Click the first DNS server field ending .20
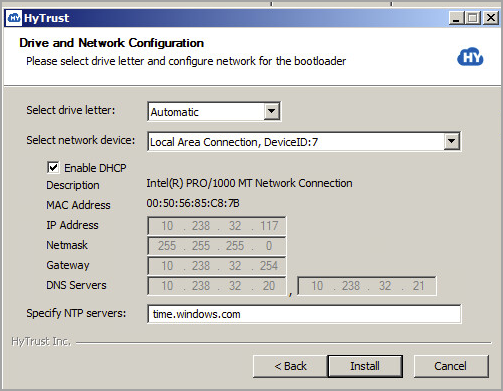Image resolution: width=503 pixels, height=391 pixels. tap(217, 286)
